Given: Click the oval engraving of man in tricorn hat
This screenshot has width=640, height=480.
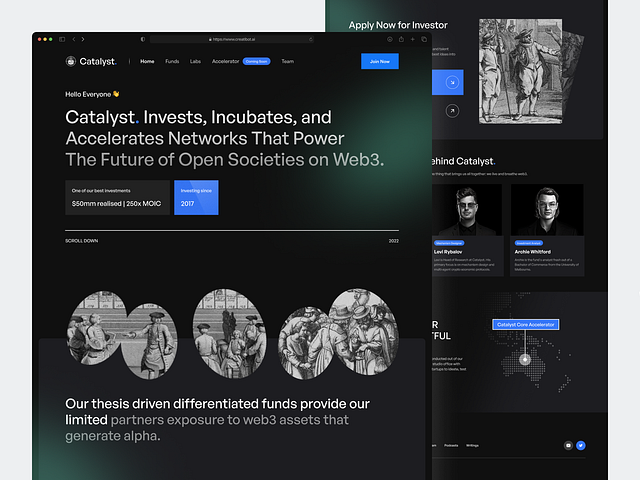Looking at the screenshot, I should click(x=150, y=341).
